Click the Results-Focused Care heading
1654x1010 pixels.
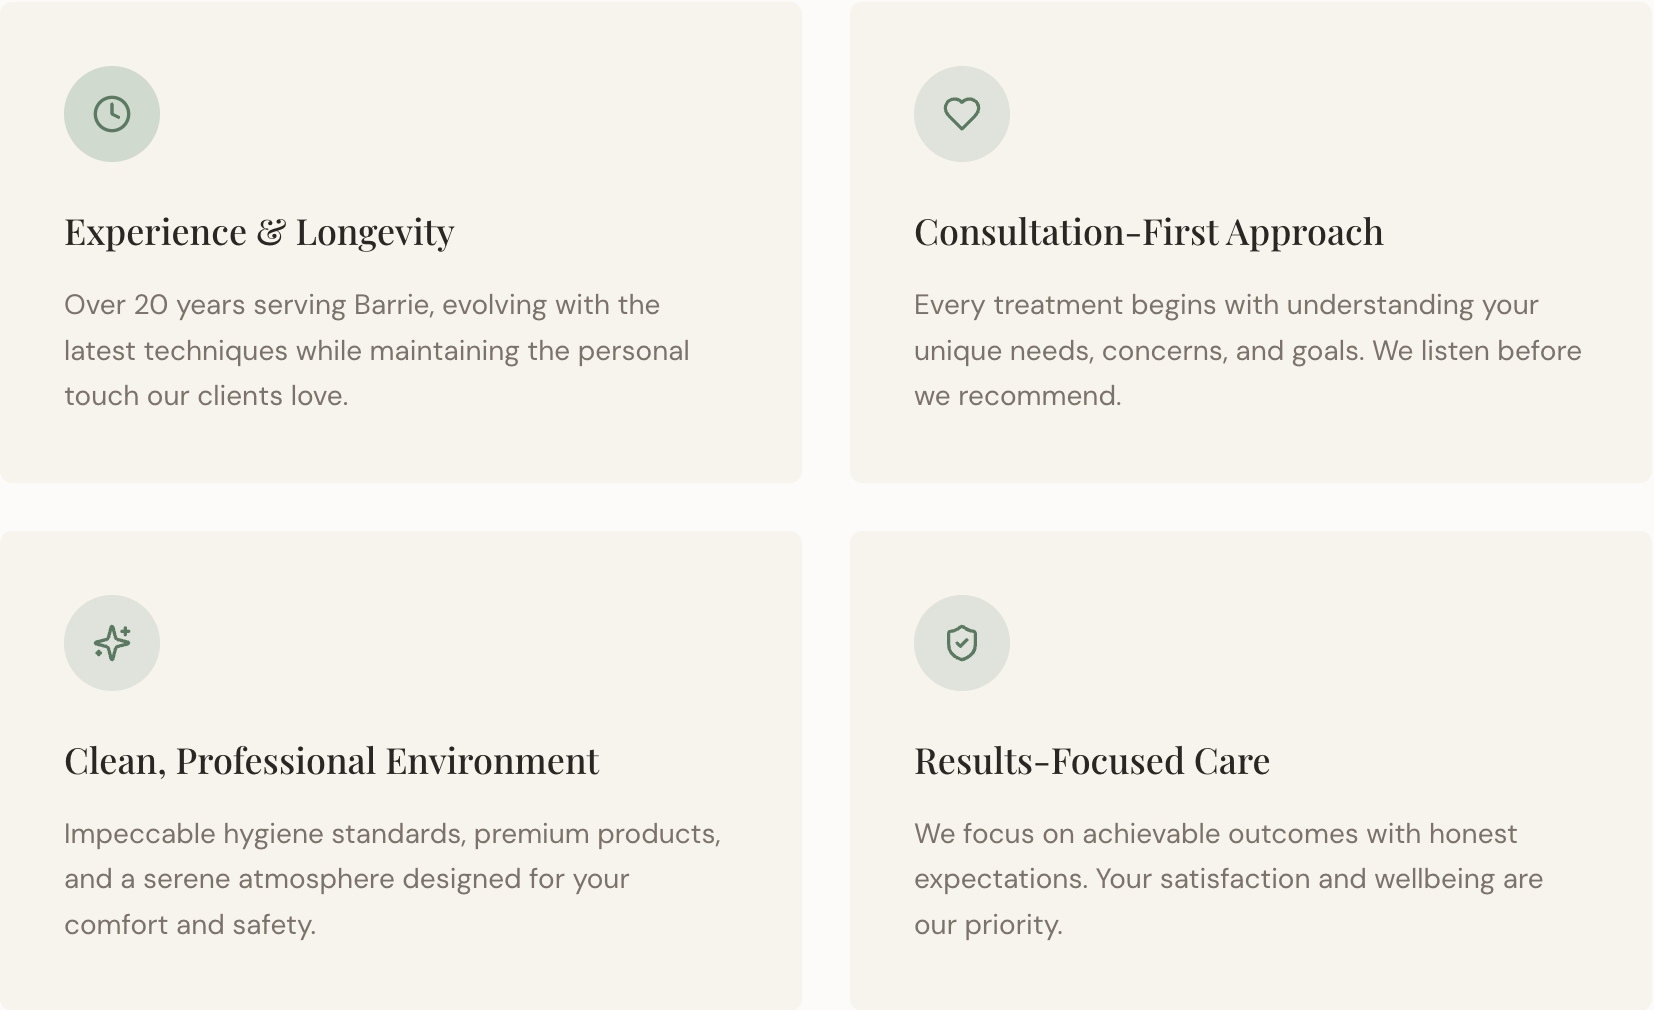[1091, 761]
